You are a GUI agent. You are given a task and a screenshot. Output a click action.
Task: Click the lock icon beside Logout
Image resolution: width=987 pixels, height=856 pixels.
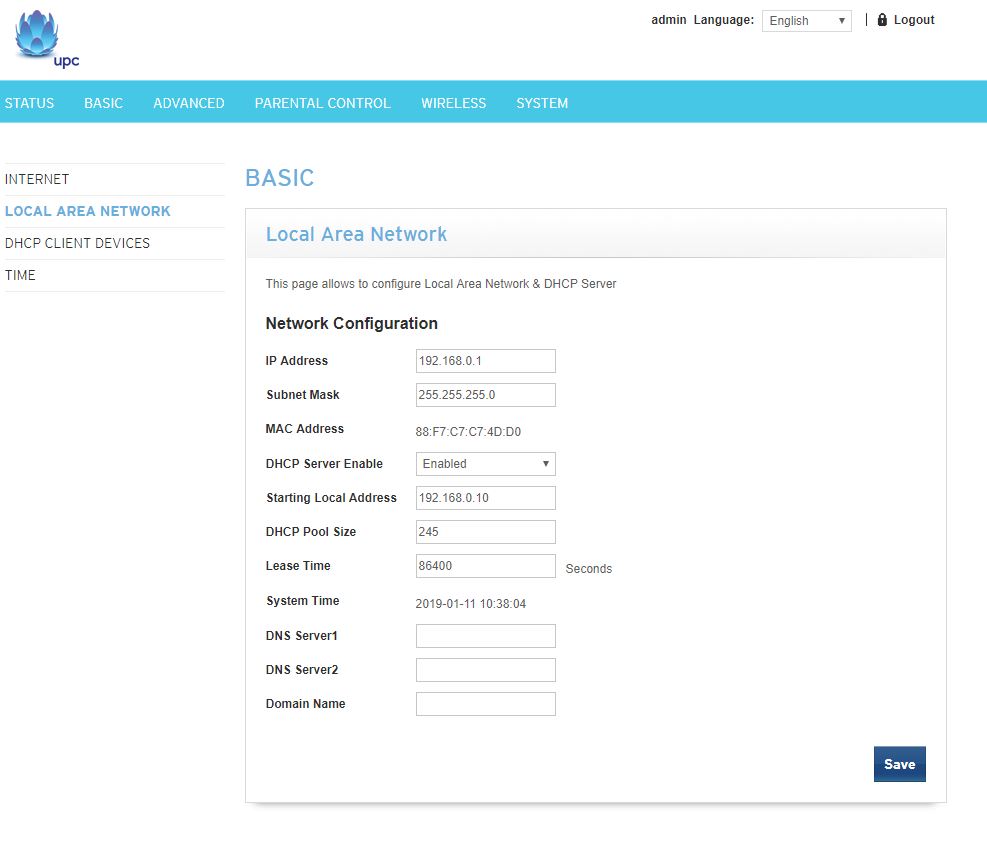(882, 20)
